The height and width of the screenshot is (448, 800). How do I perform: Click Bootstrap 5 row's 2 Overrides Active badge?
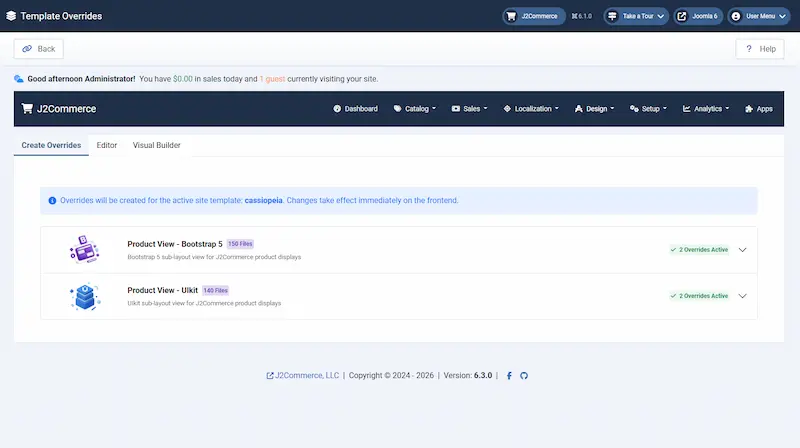[699, 250]
